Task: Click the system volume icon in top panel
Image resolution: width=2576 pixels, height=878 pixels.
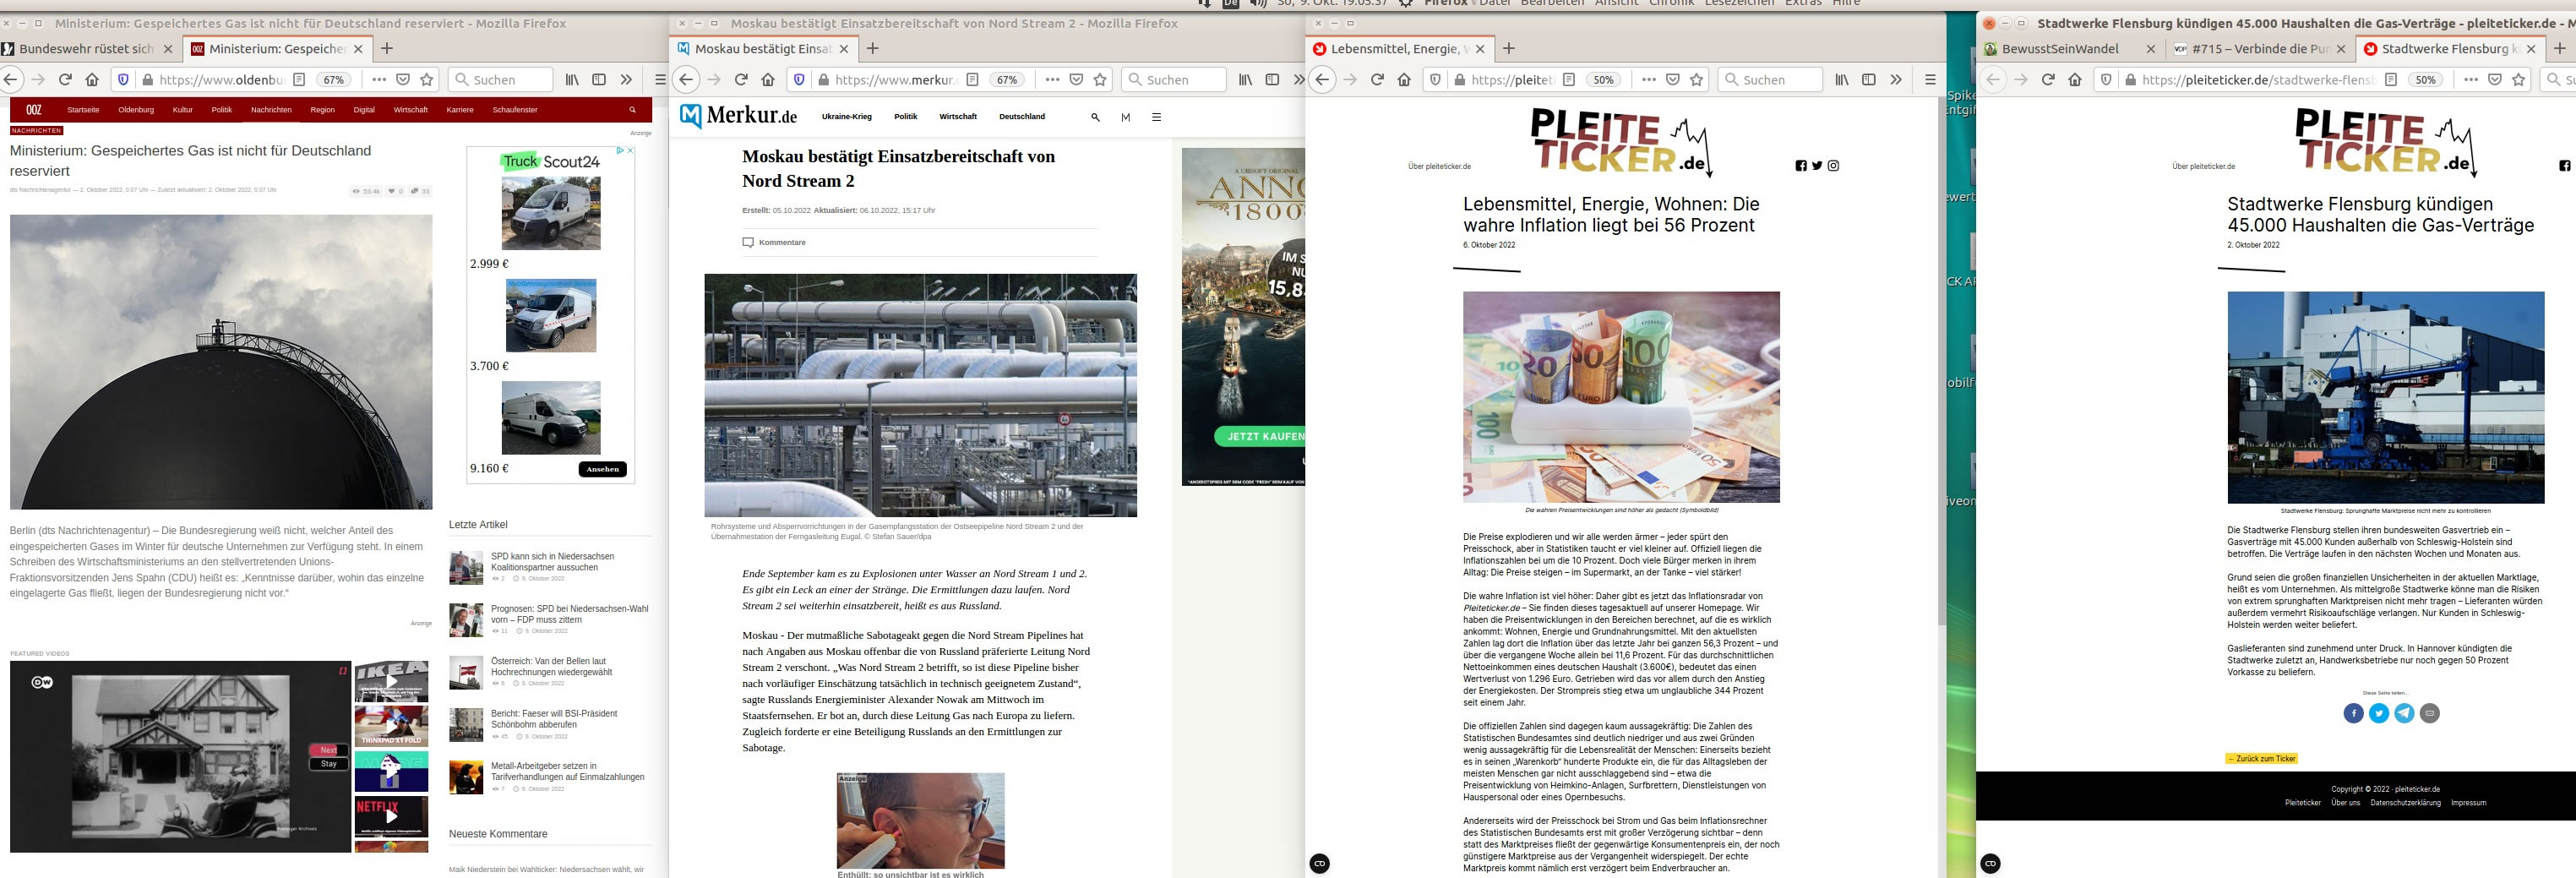Action: [1258, 3]
